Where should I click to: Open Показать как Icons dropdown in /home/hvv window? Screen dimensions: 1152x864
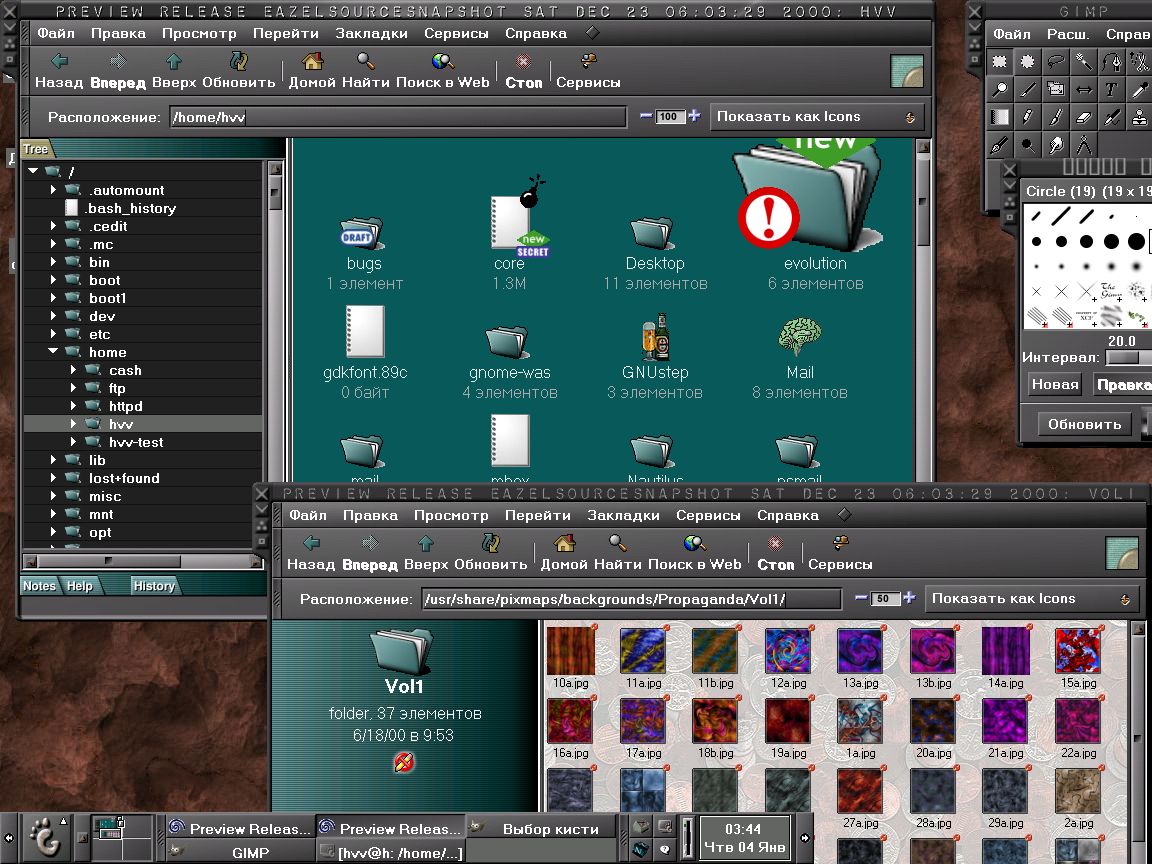816,117
